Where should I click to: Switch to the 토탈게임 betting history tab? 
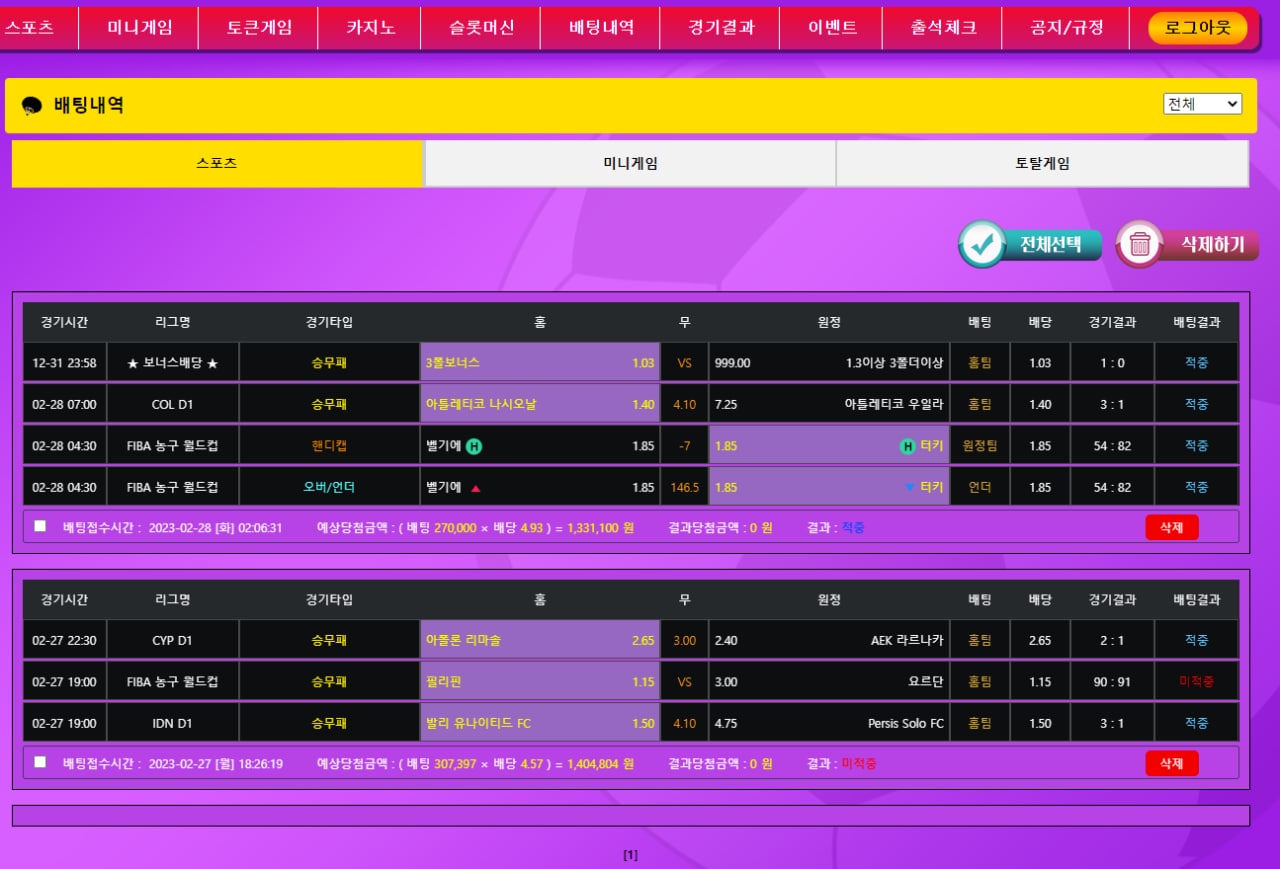pyautogui.click(x=1042, y=163)
